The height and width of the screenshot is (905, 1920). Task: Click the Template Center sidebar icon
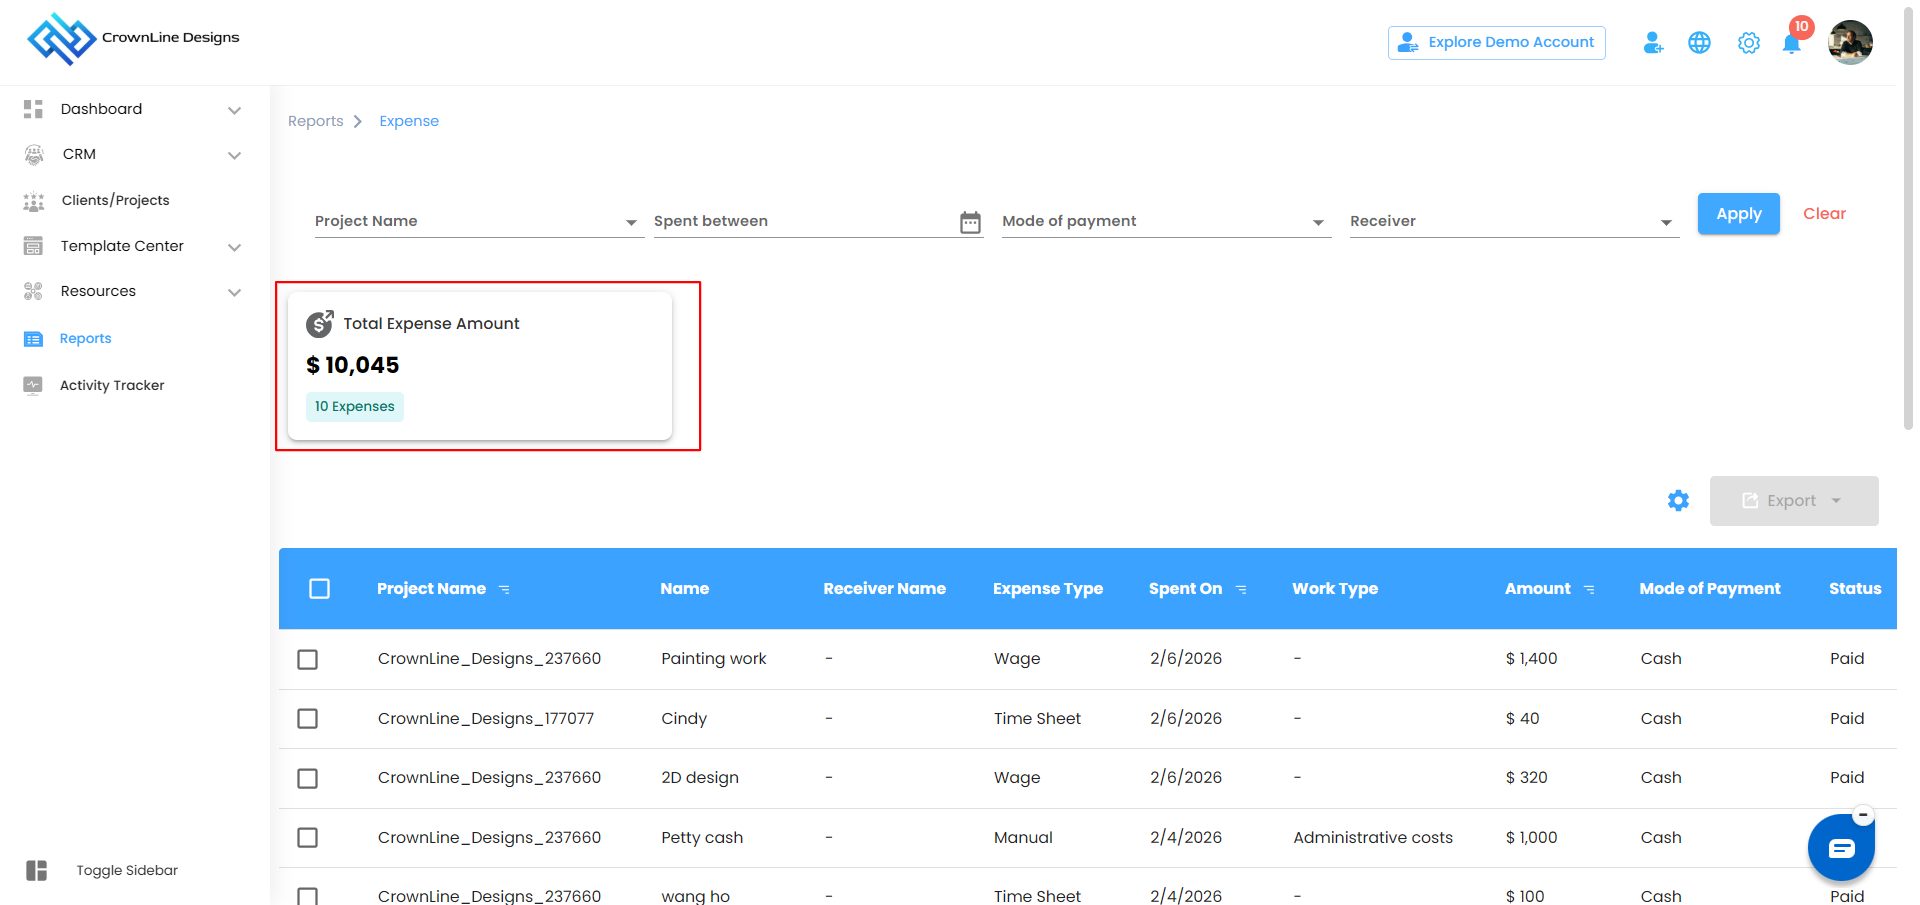tap(33, 246)
